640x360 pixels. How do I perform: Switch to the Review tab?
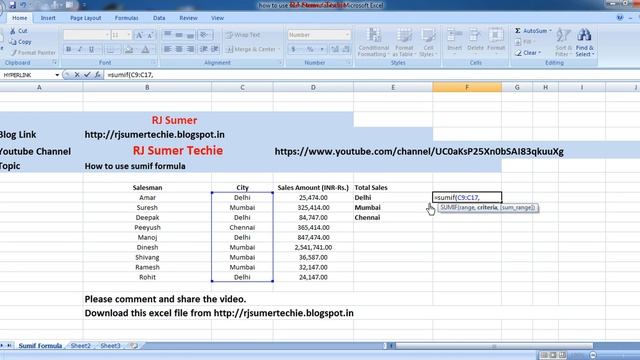188,18
